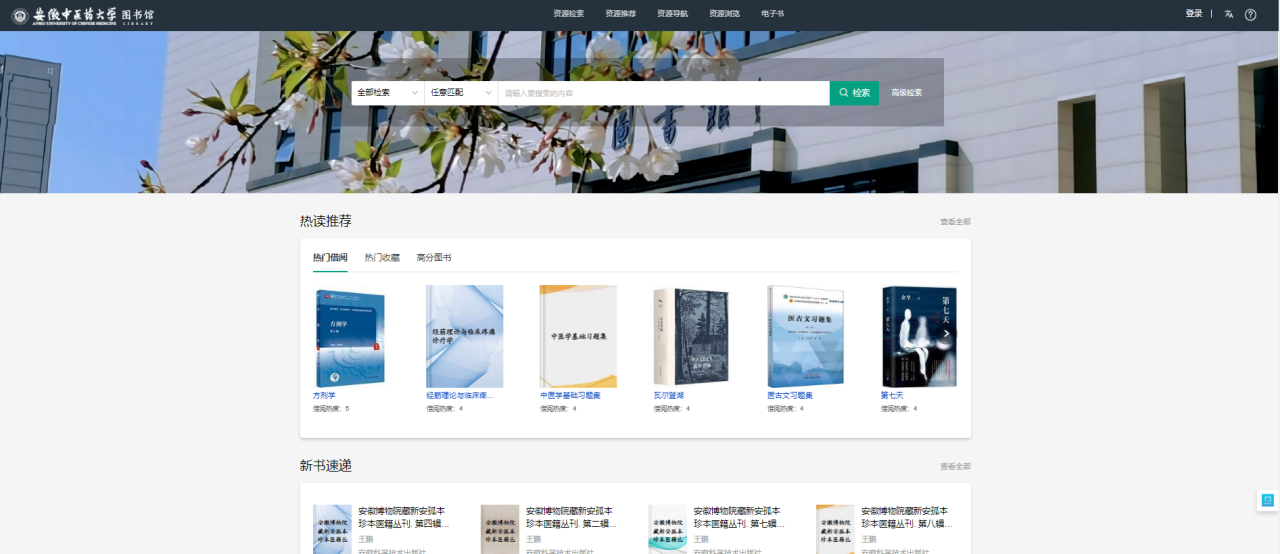Click the 中医学基础习题集 title link
The height and width of the screenshot is (554, 1280).
(570, 396)
